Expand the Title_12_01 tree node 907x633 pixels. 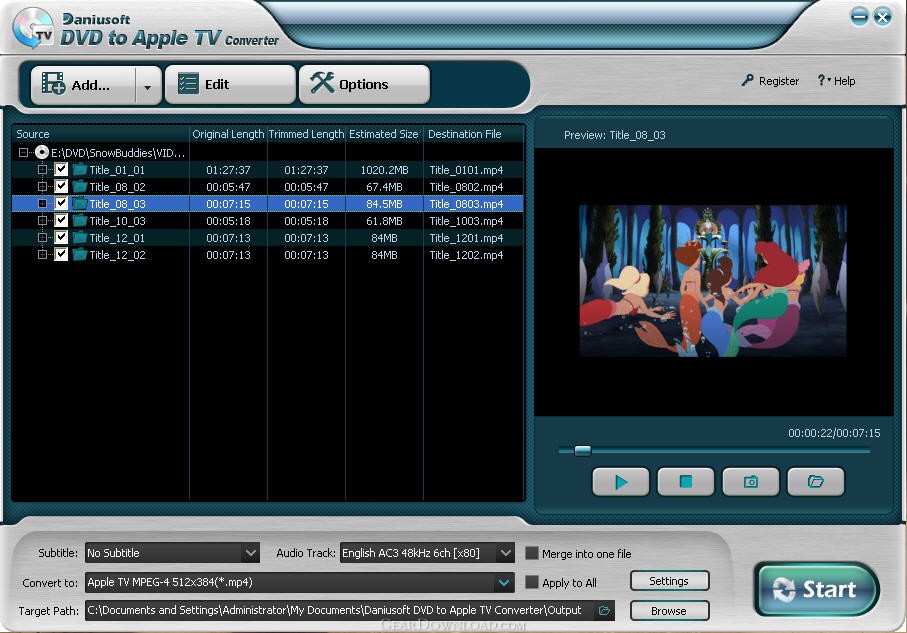42,237
